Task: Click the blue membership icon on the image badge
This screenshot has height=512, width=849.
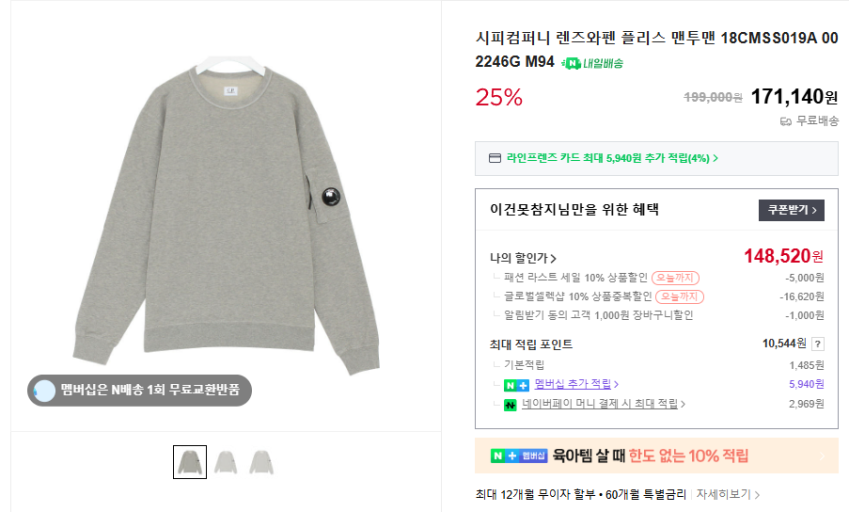Action: click(x=44, y=390)
